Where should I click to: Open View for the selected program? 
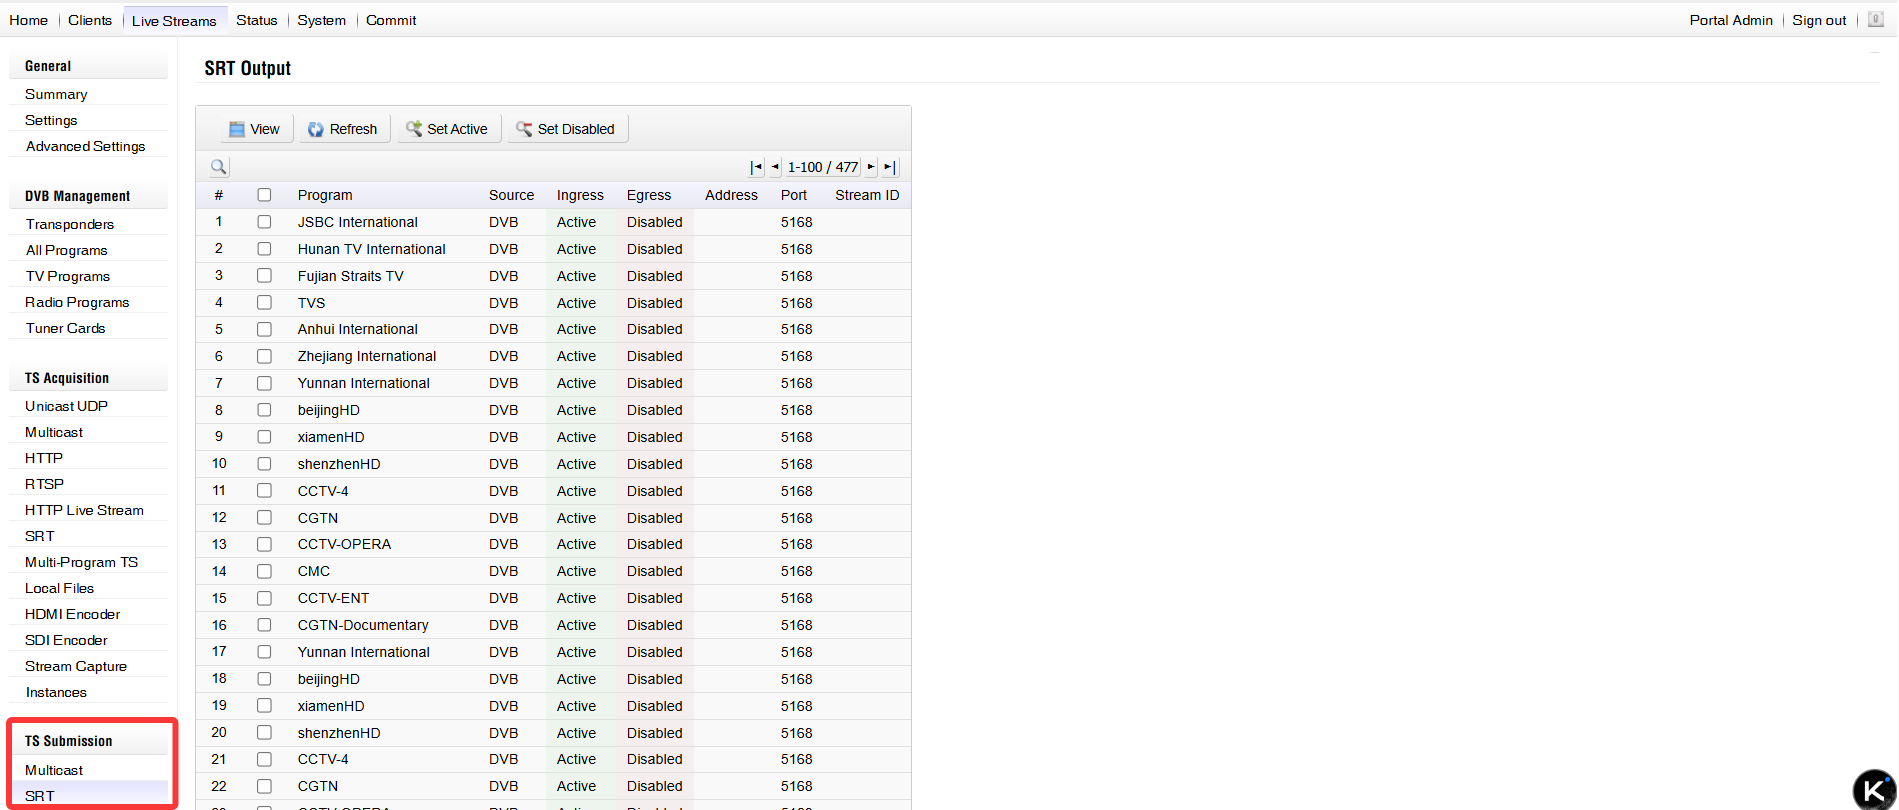point(255,129)
